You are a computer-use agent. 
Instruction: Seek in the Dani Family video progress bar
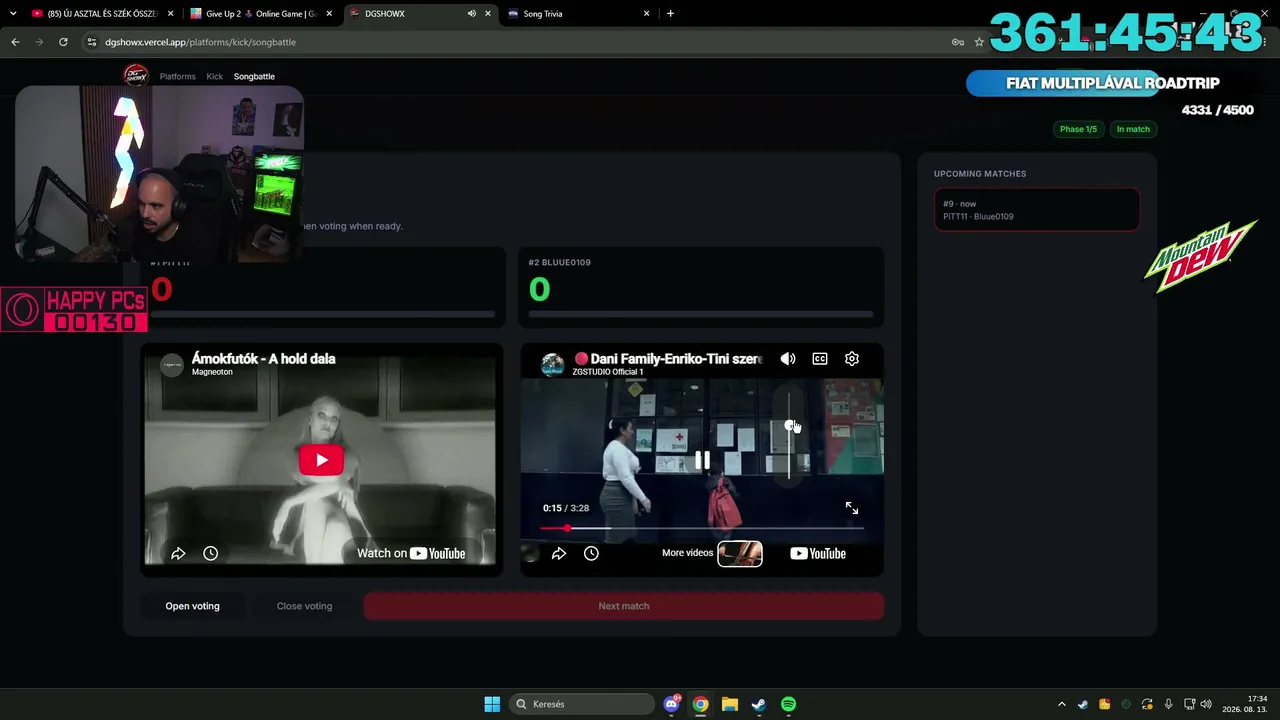702,528
